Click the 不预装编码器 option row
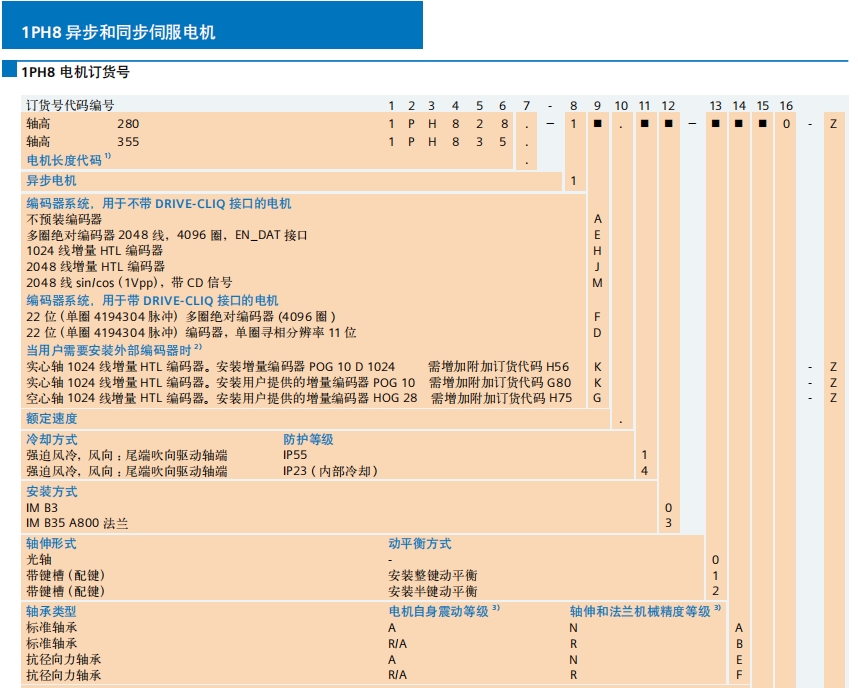 point(64,219)
